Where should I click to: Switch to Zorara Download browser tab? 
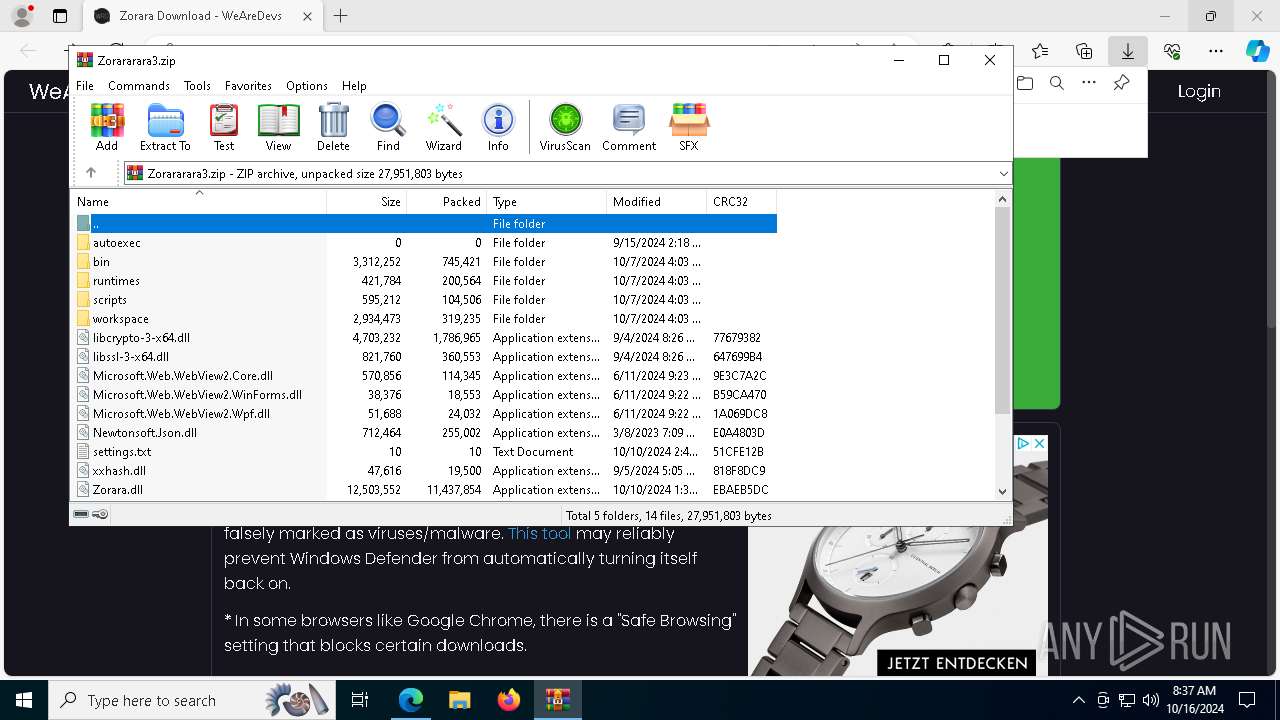point(201,16)
